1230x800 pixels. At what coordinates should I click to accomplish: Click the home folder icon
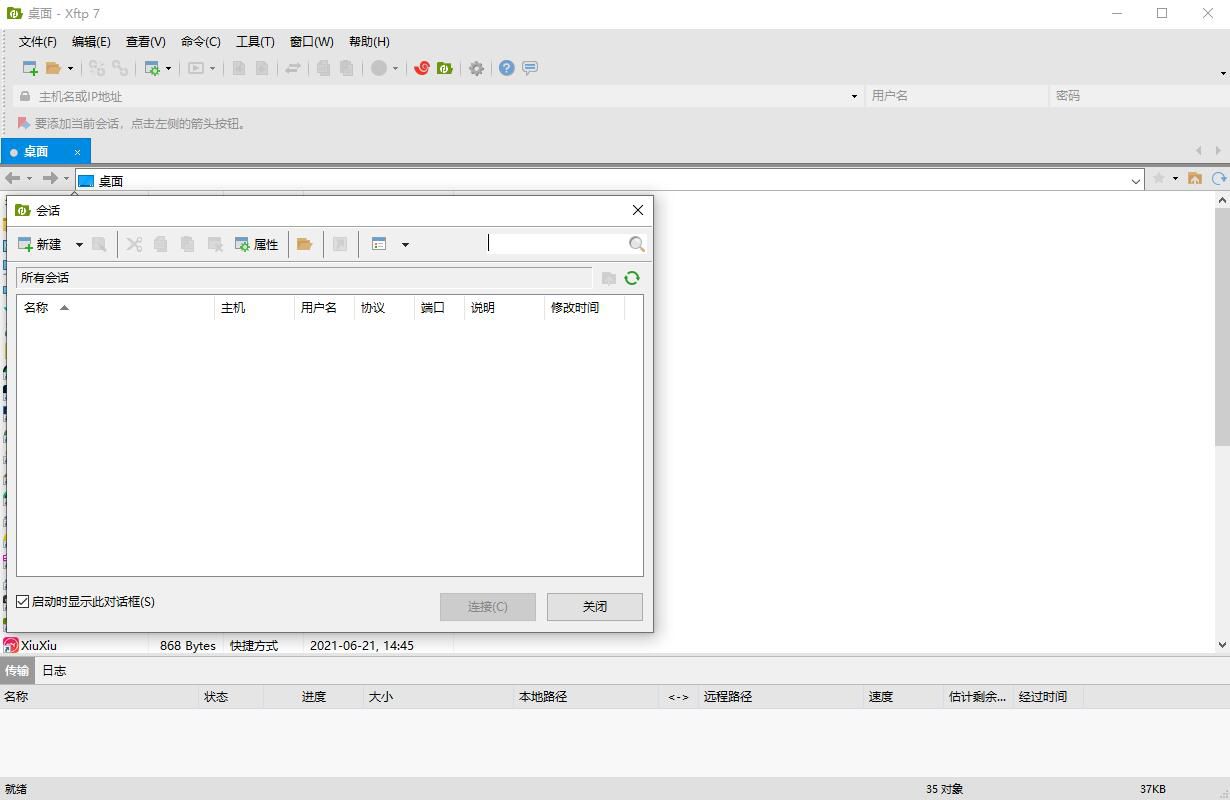(1195, 178)
